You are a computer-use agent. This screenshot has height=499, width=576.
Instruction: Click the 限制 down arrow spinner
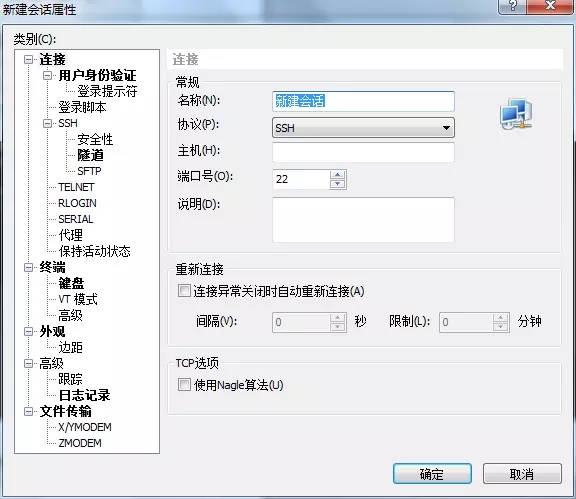500,327
